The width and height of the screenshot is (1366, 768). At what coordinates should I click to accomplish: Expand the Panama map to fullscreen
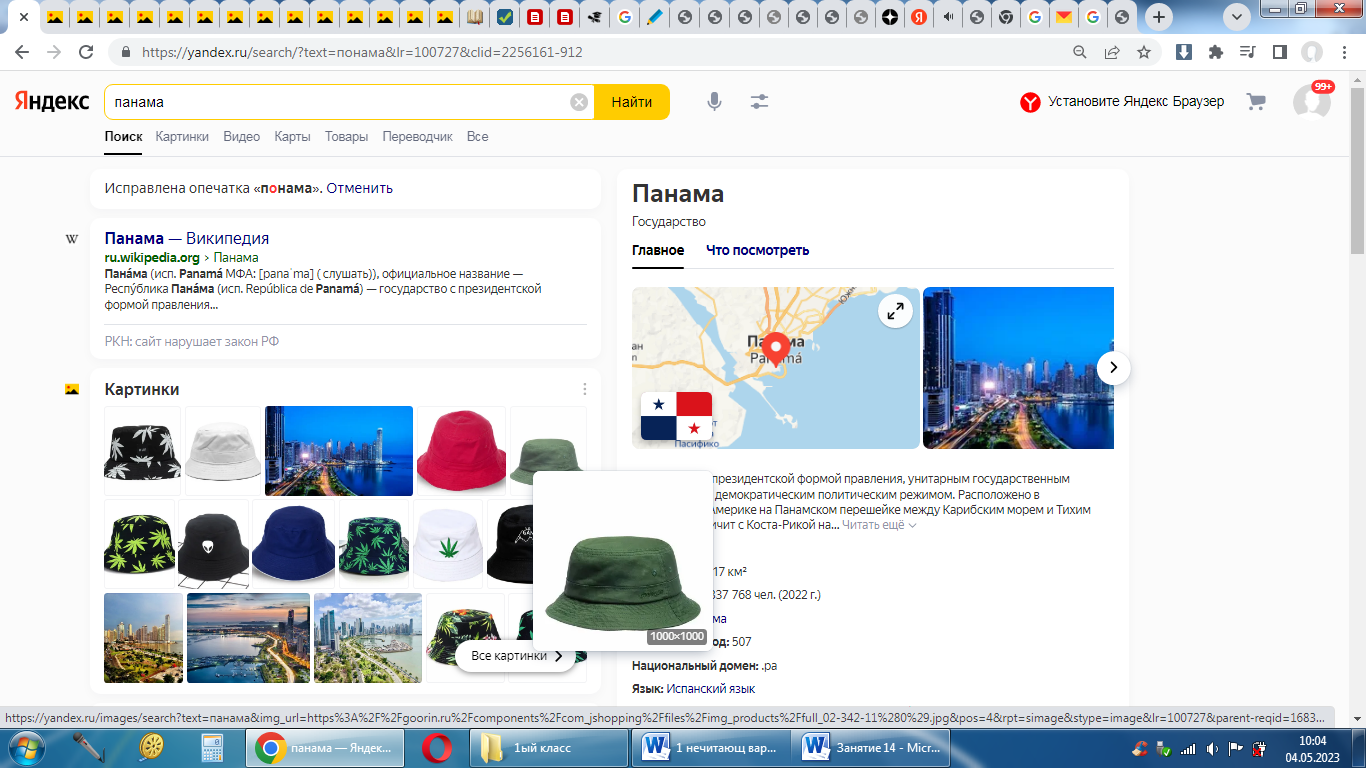[895, 312]
